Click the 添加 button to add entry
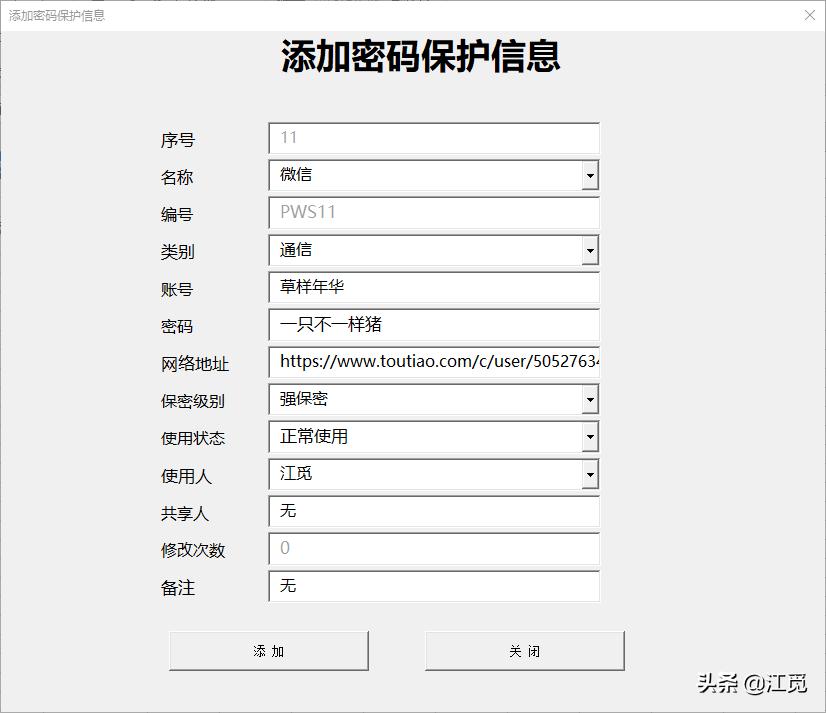Screen dimensions: 826x713 tap(268, 650)
